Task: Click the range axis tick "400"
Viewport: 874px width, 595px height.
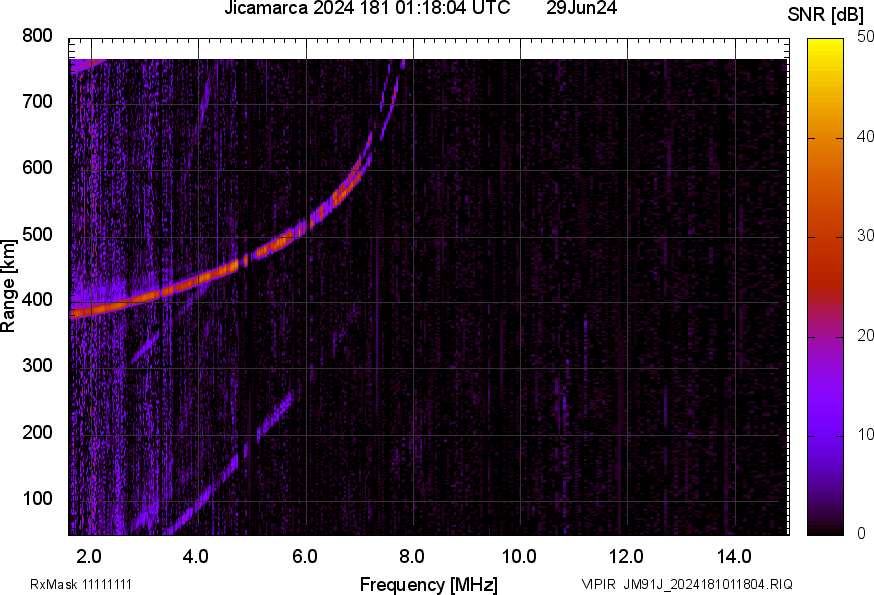Action: tap(37, 299)
